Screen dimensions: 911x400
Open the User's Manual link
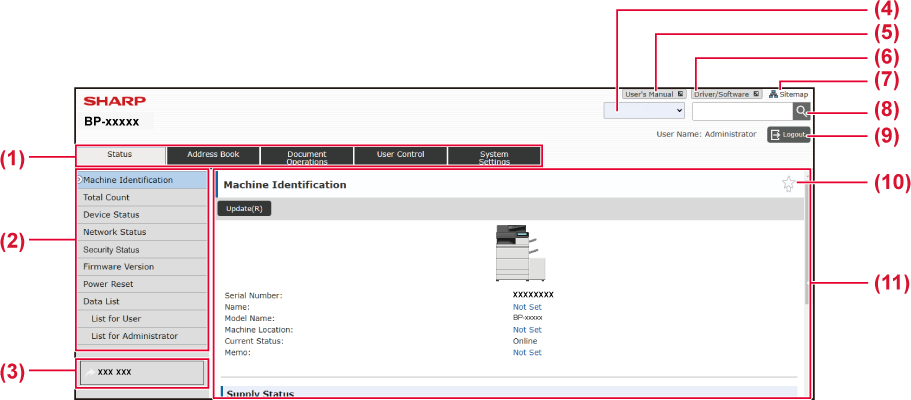pos(654,94)
